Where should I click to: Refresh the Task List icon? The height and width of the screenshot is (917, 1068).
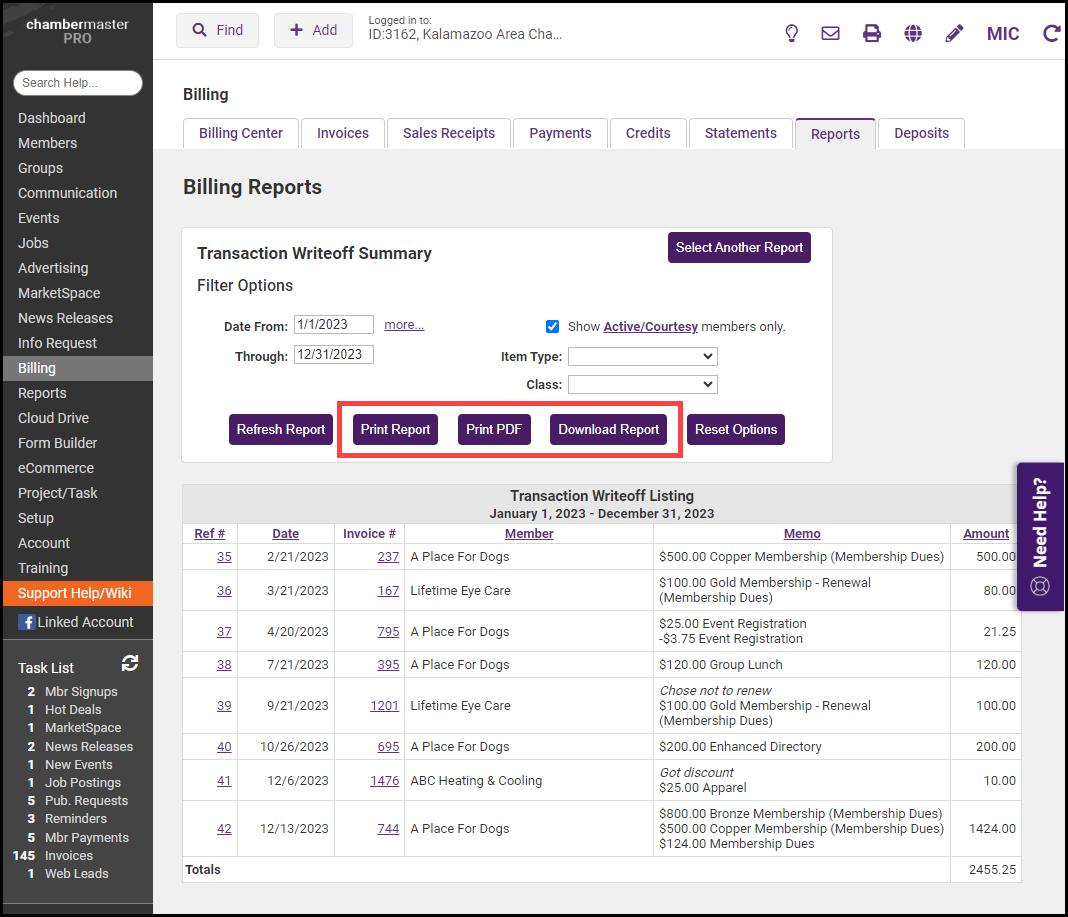click(x=130, y=663)
